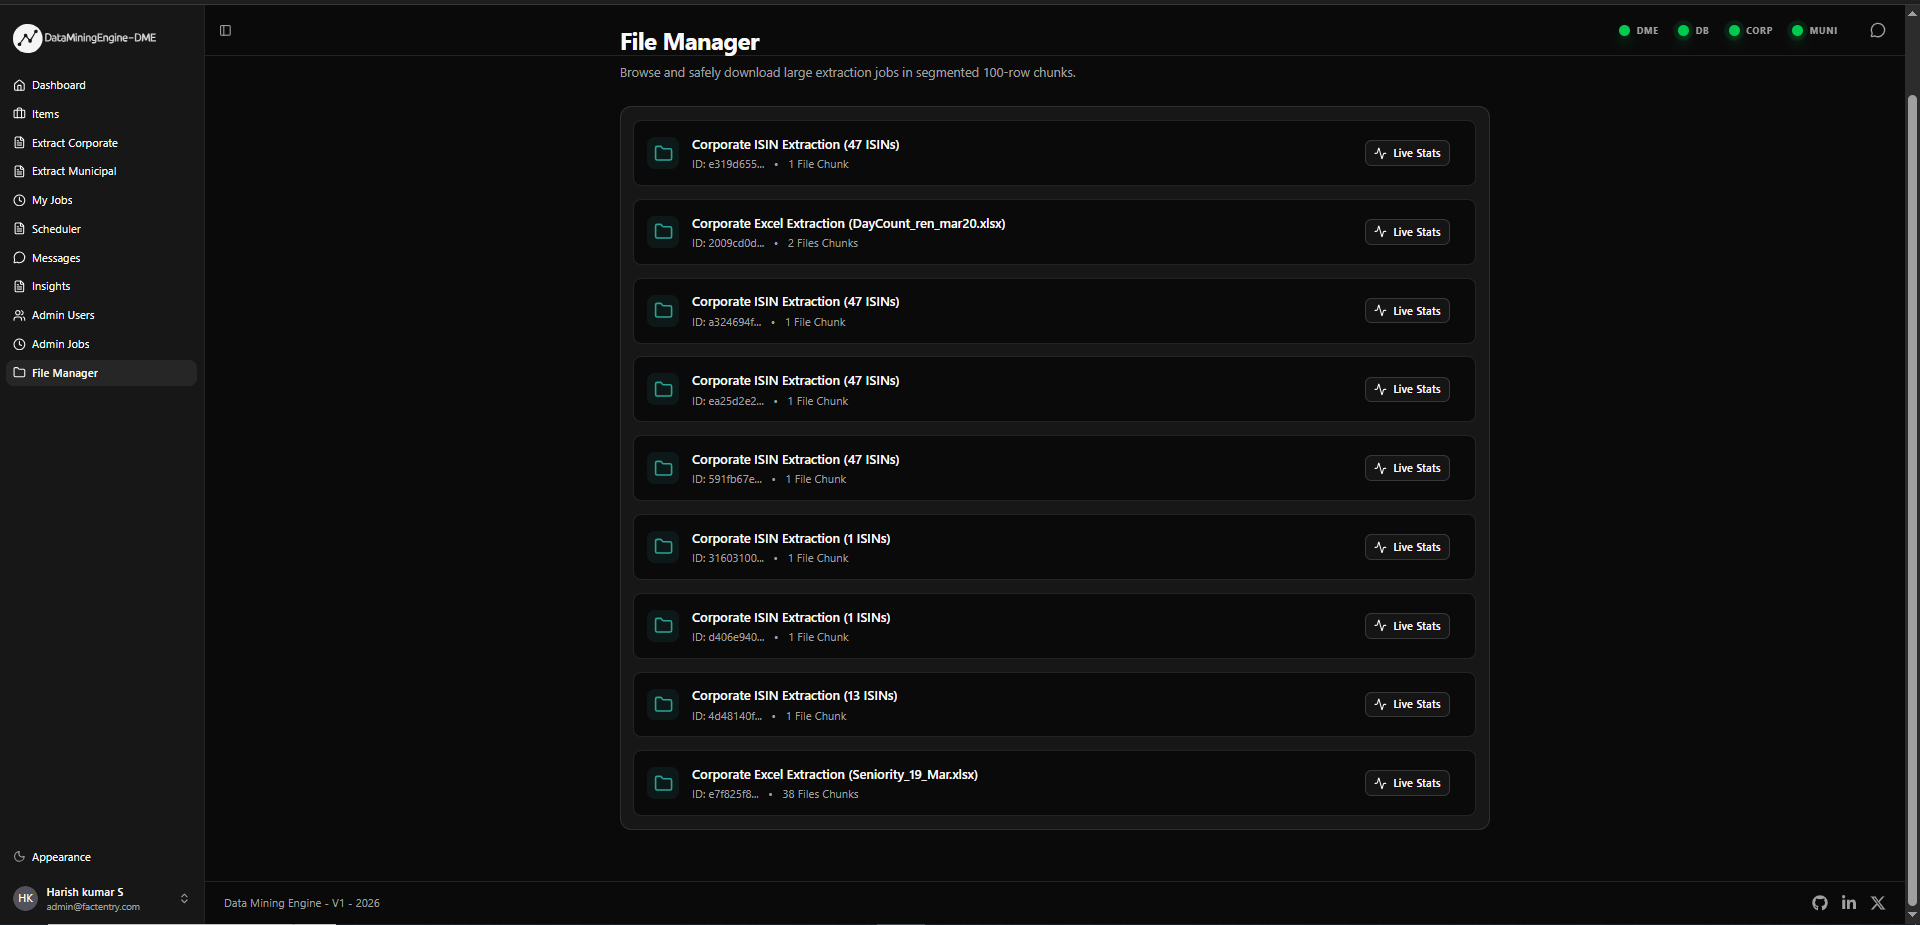View Live Stats for job e319d655
This screenshot has height=925, width=1920.
(1407, 153)
